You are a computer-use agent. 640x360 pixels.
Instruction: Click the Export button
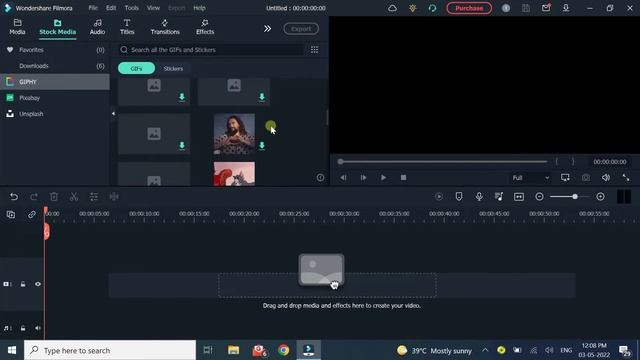(x=301, y=29)
